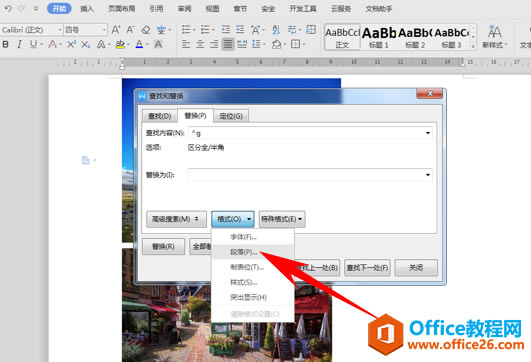Click the character shading icon
Screen dimensions: 531x362
click(158, 44)
